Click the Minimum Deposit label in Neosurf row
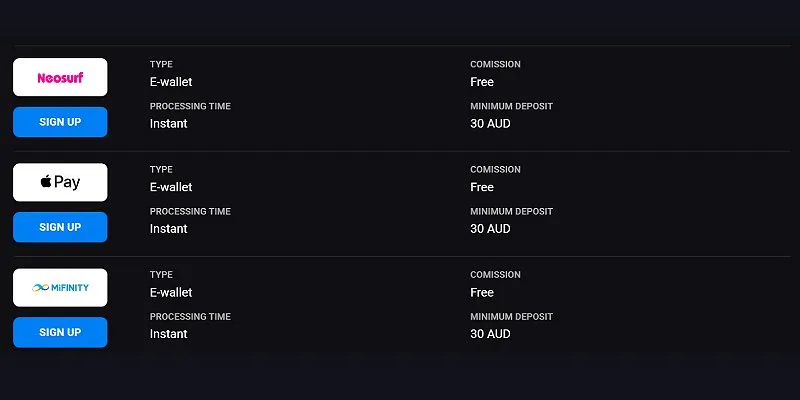 coord(512,106)
